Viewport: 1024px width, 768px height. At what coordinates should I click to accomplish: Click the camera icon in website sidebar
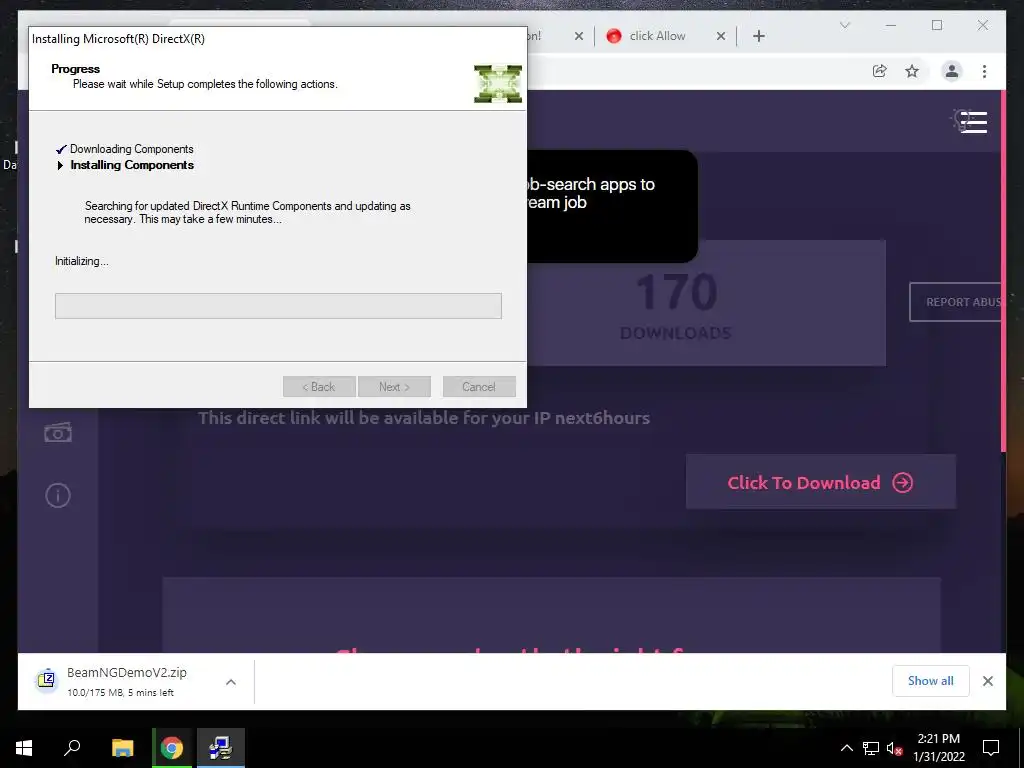(57, 432)
